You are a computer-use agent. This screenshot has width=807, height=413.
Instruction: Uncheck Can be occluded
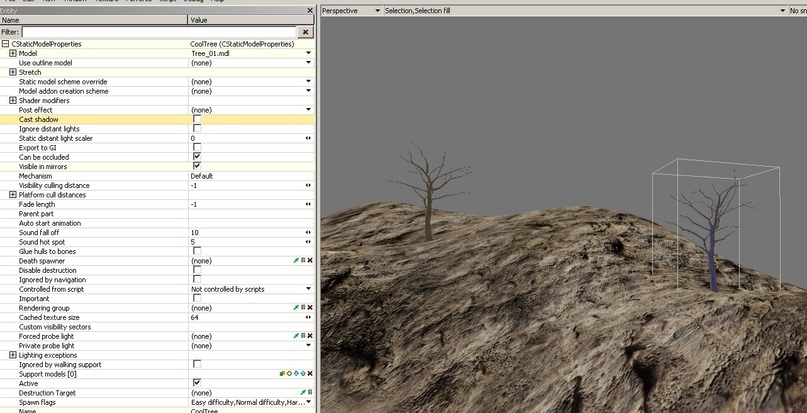tap(197, 157)
